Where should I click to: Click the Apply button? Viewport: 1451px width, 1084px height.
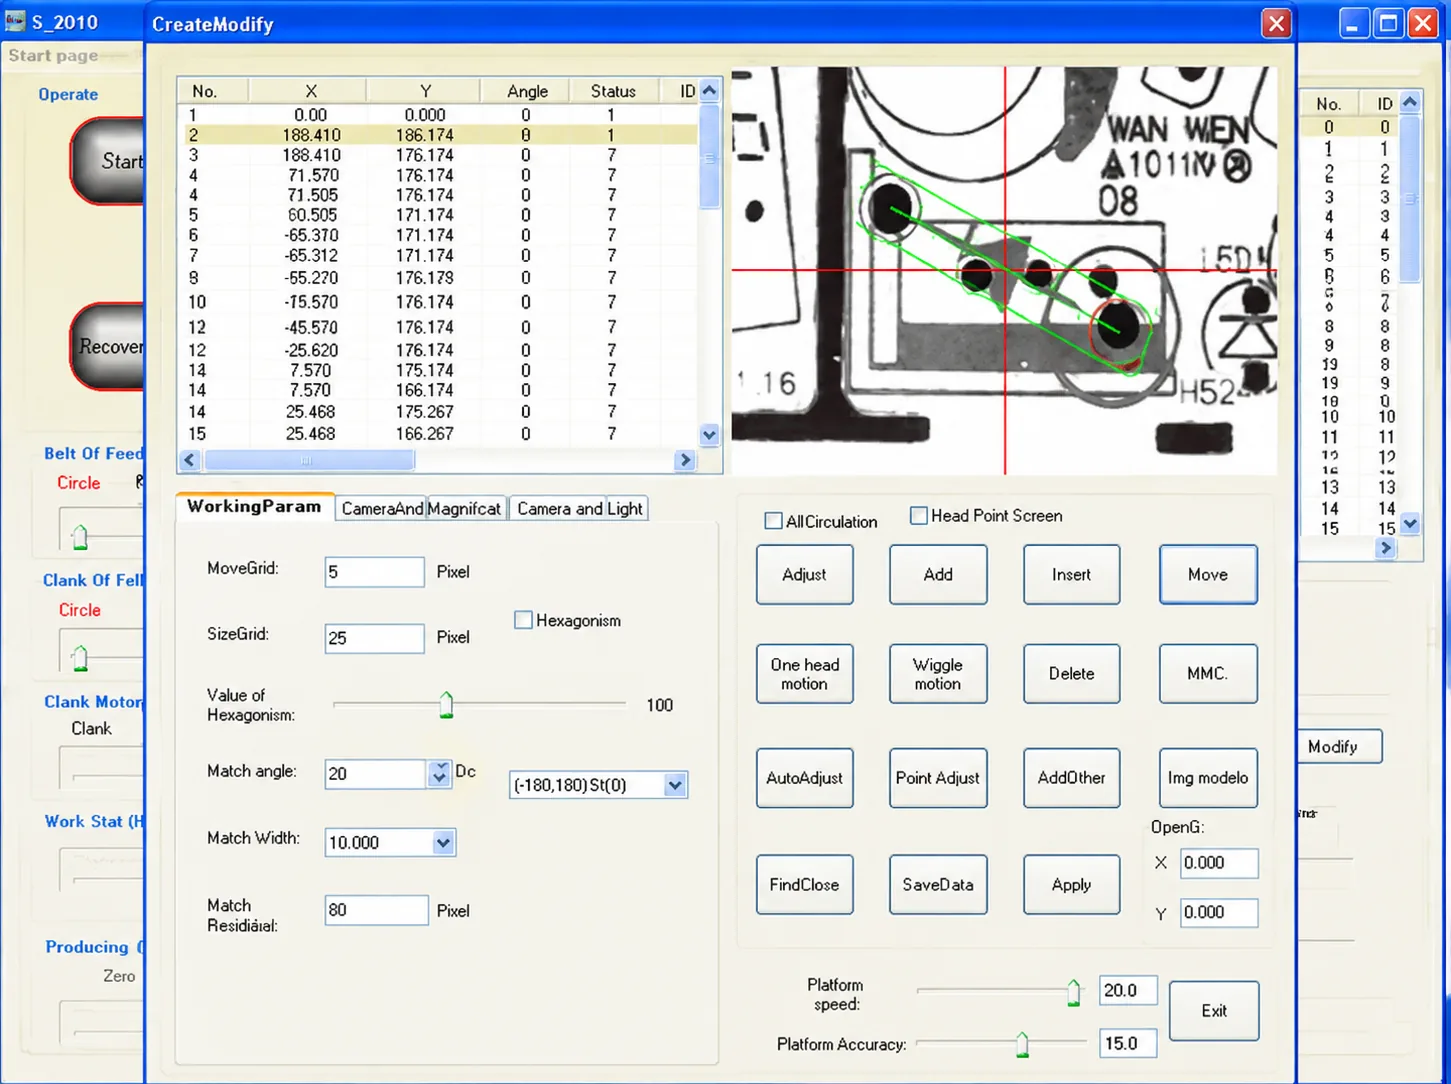(1071, 885)
